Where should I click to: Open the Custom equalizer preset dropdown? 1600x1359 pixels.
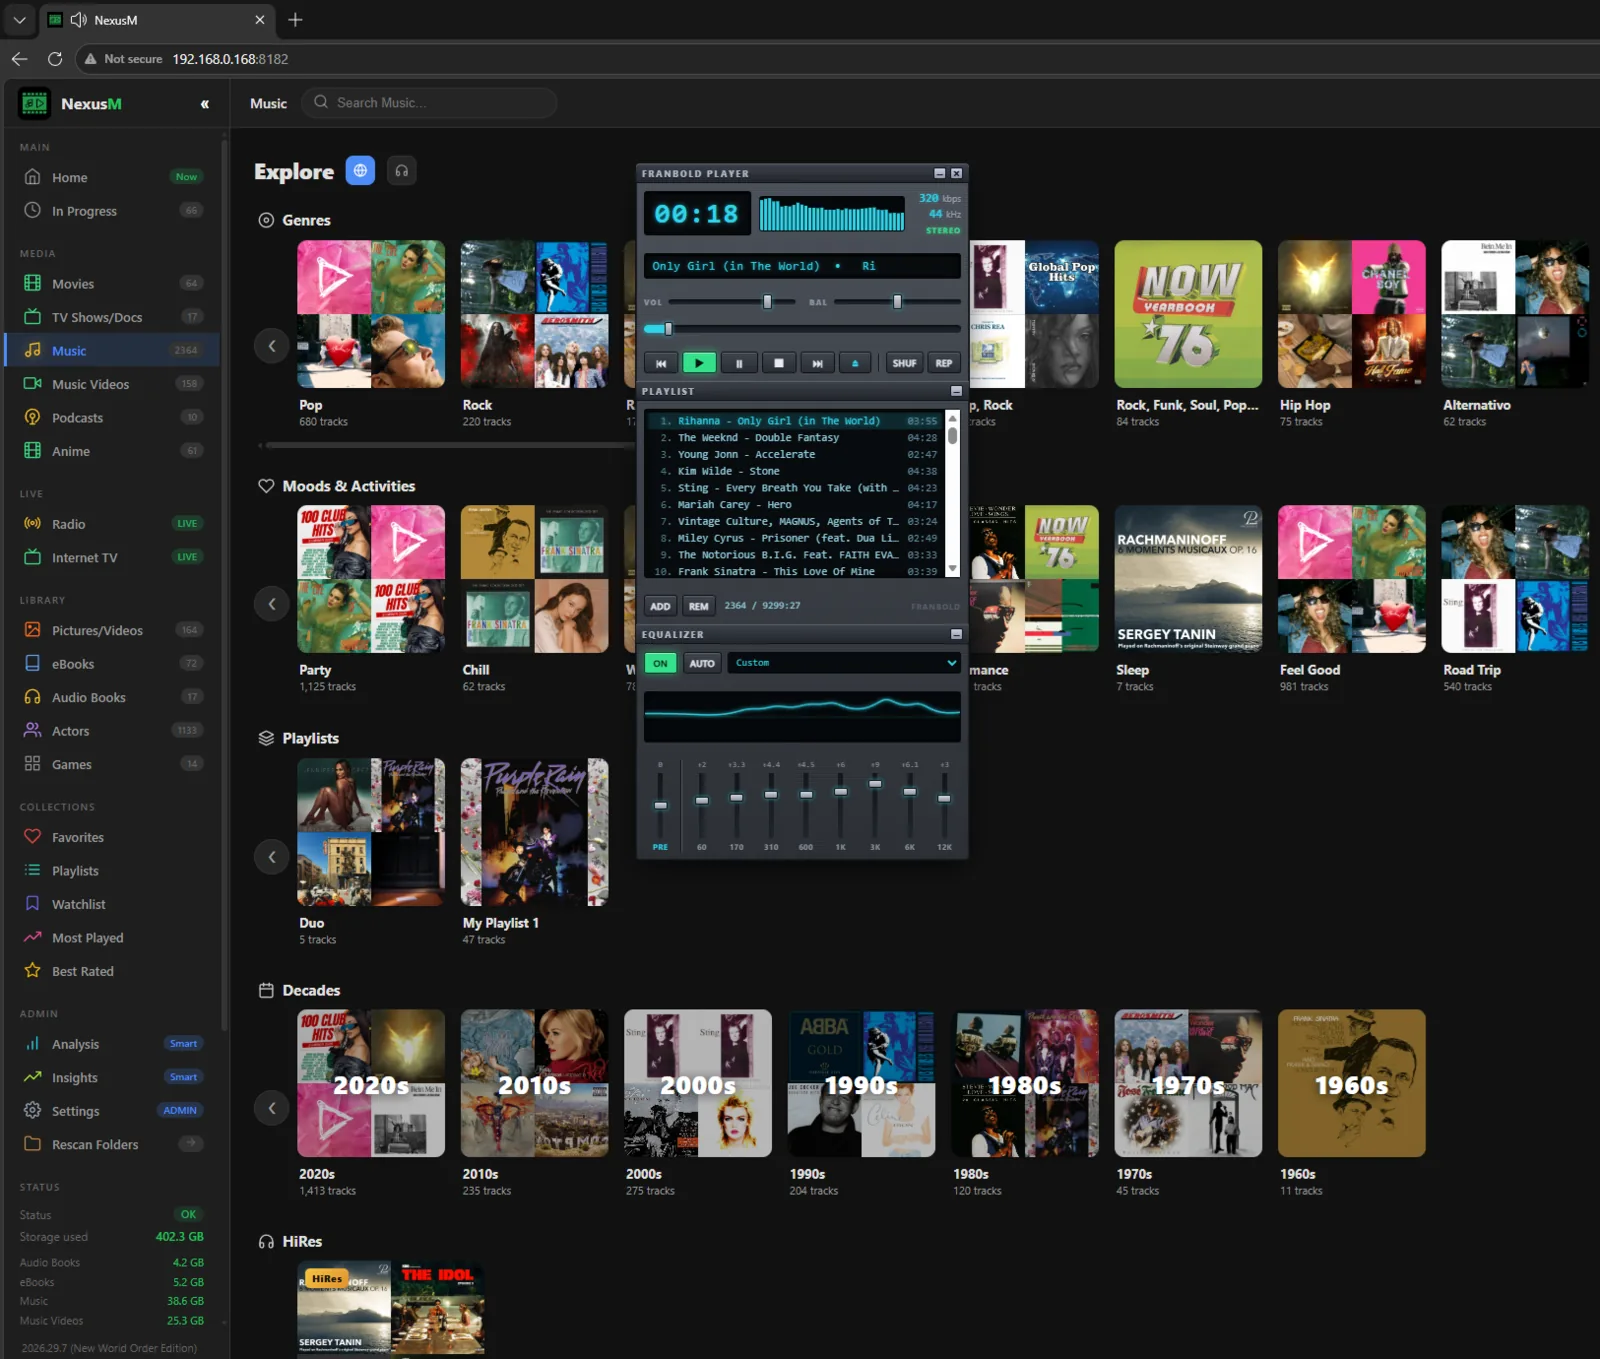(844, 663)
